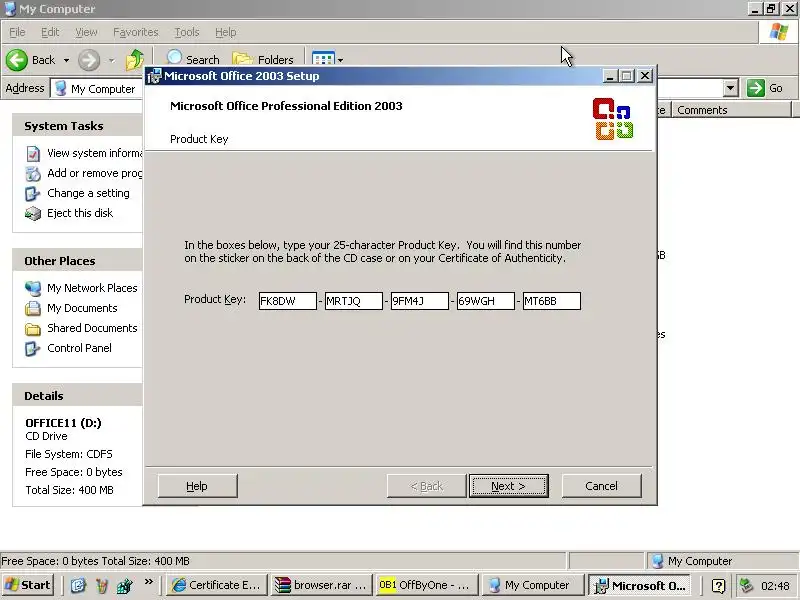Viewport: 800px width, 600px height.
Task: Click the second product key box MRTJQ
Action: (x=354, y=301)
